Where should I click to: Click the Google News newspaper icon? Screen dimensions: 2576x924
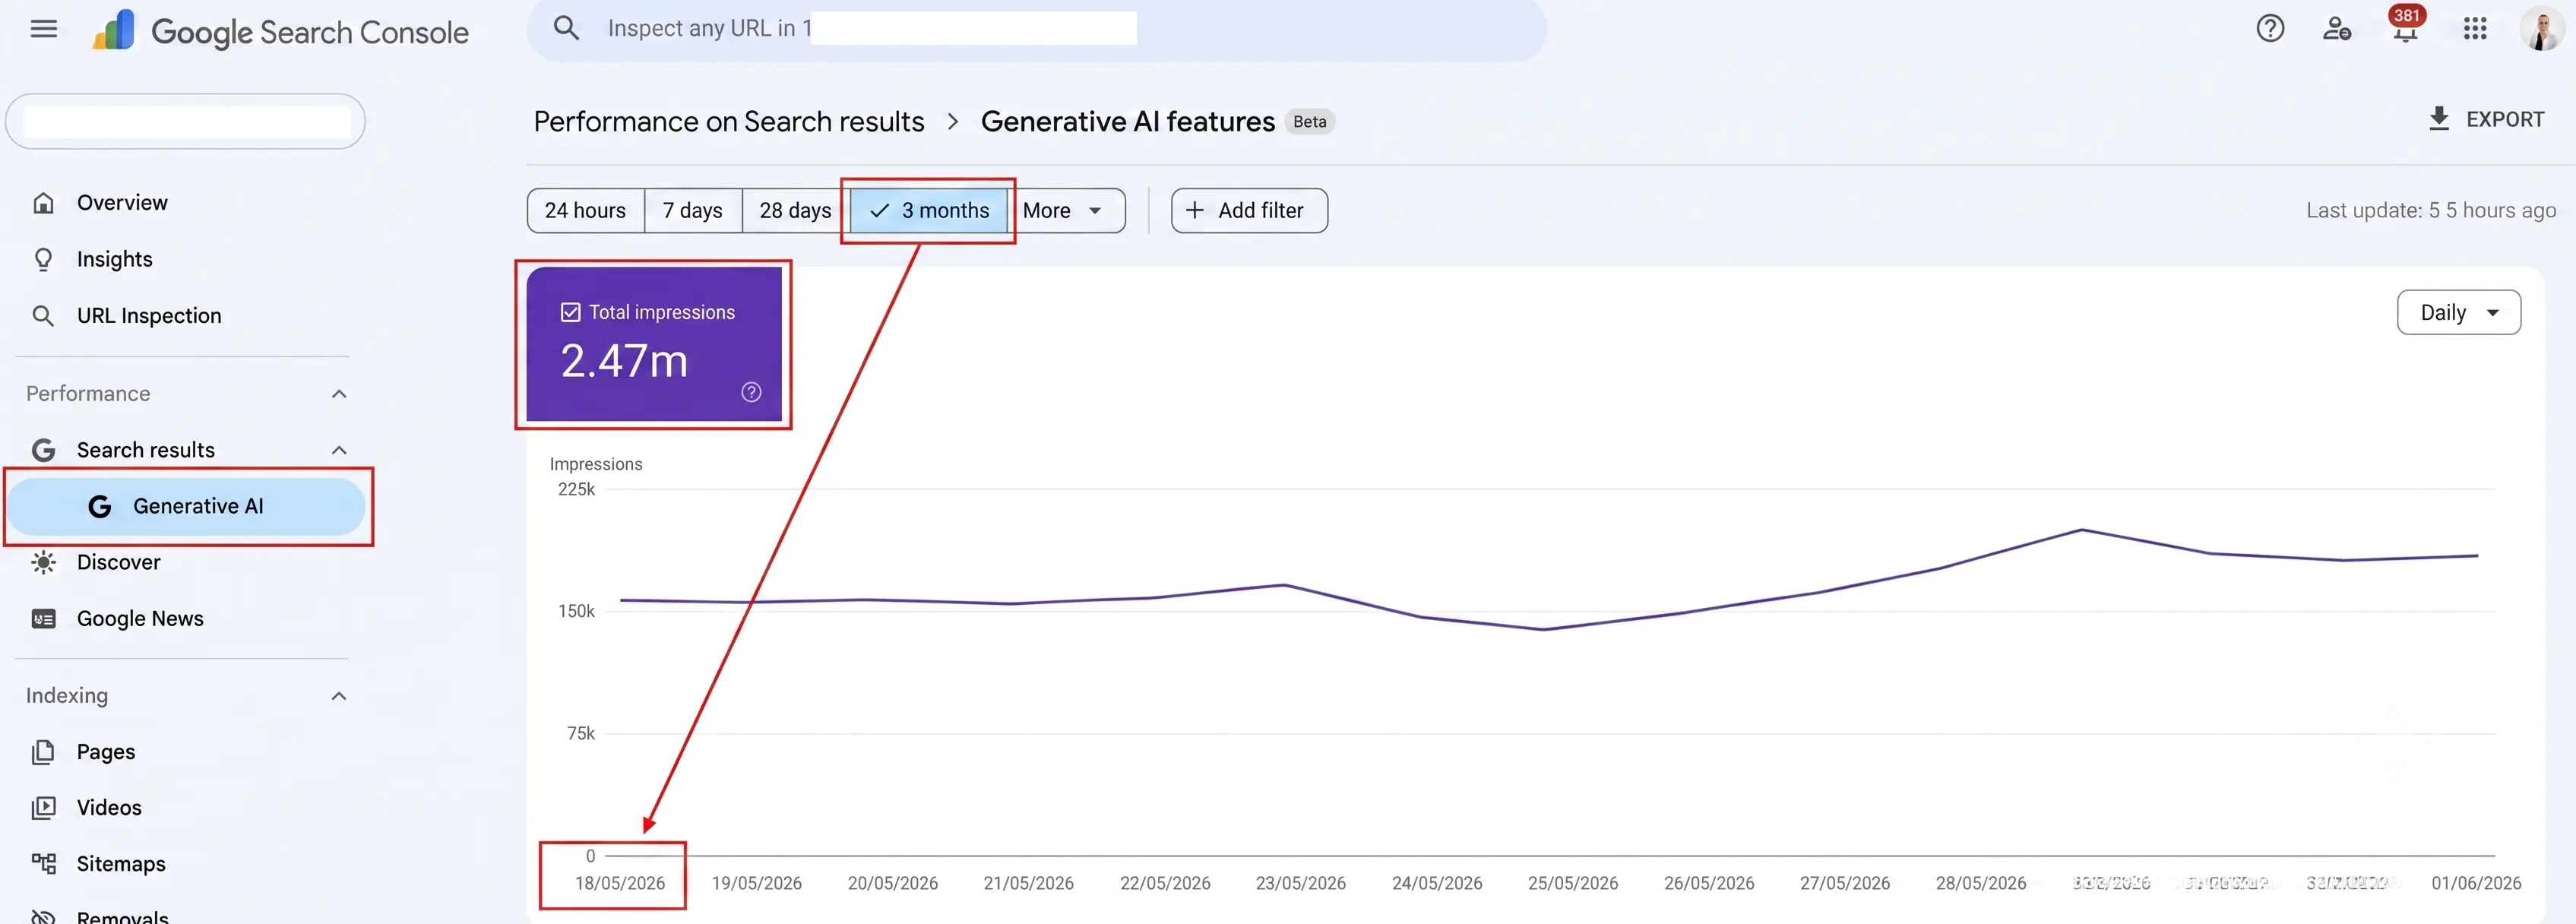tap(43, 619)
